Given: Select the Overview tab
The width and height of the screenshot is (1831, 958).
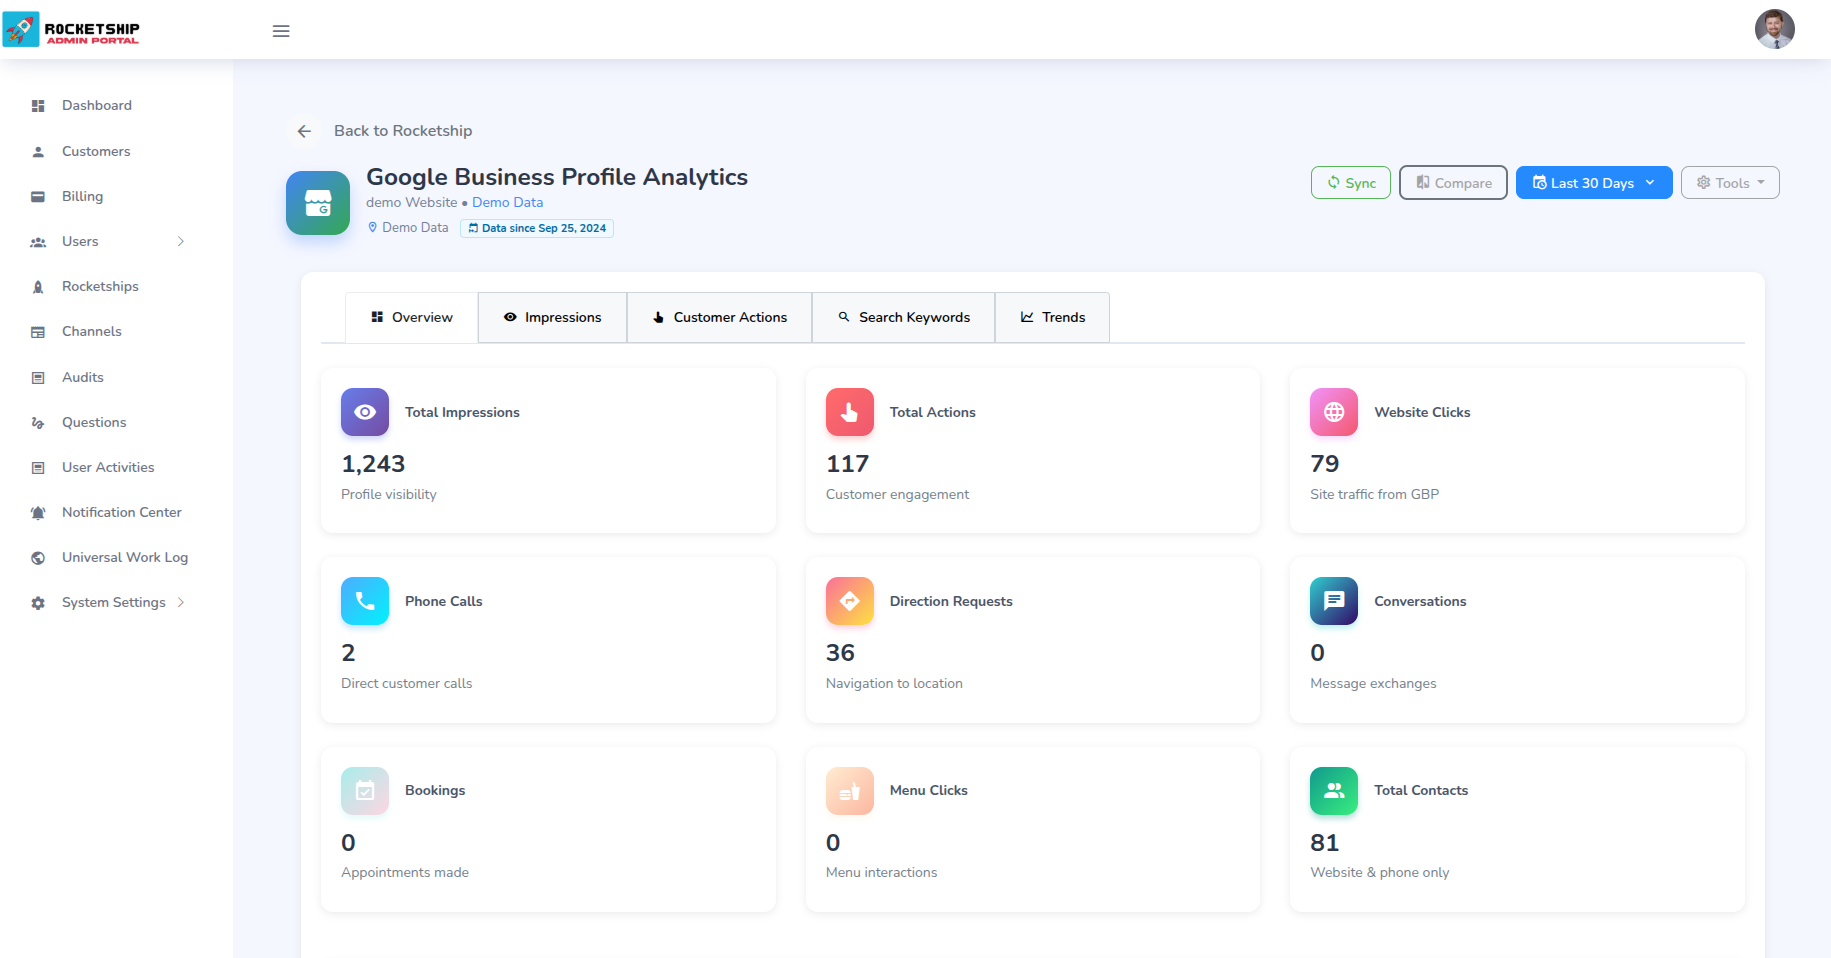Looking at the screenshot, I should point(412,318).
